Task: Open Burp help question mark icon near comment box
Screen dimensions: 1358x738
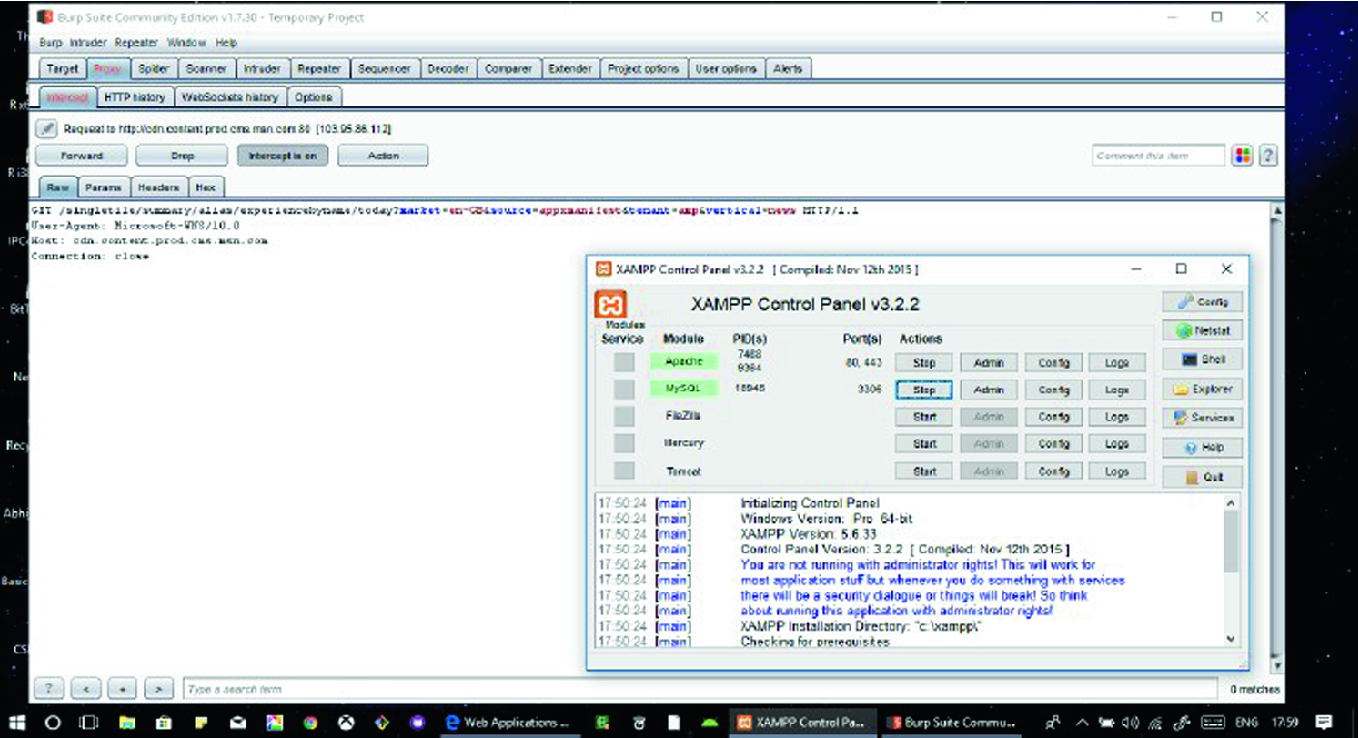Action: [x=1268, y=156]
